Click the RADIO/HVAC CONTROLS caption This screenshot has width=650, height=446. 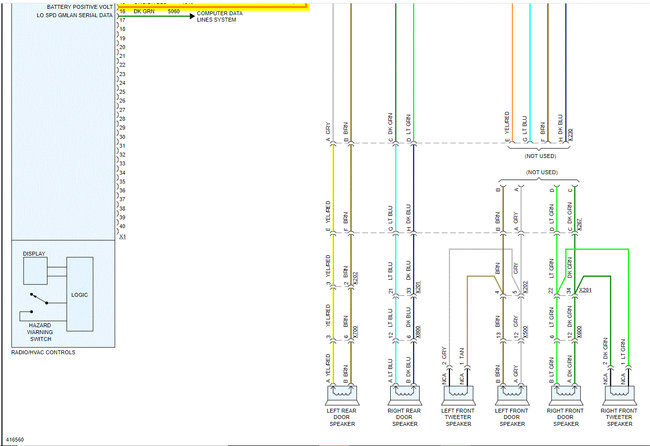click(43, 352)
